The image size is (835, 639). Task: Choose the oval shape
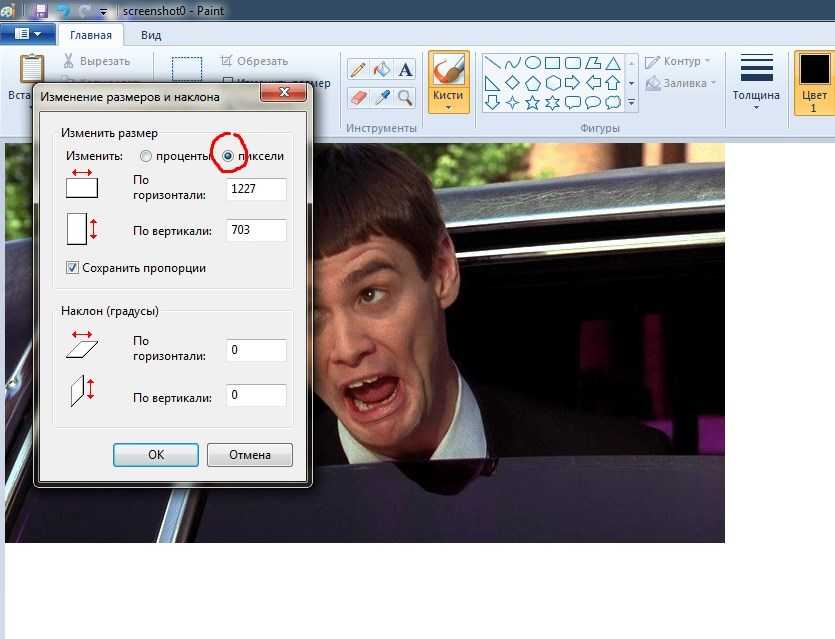[533, 63]
